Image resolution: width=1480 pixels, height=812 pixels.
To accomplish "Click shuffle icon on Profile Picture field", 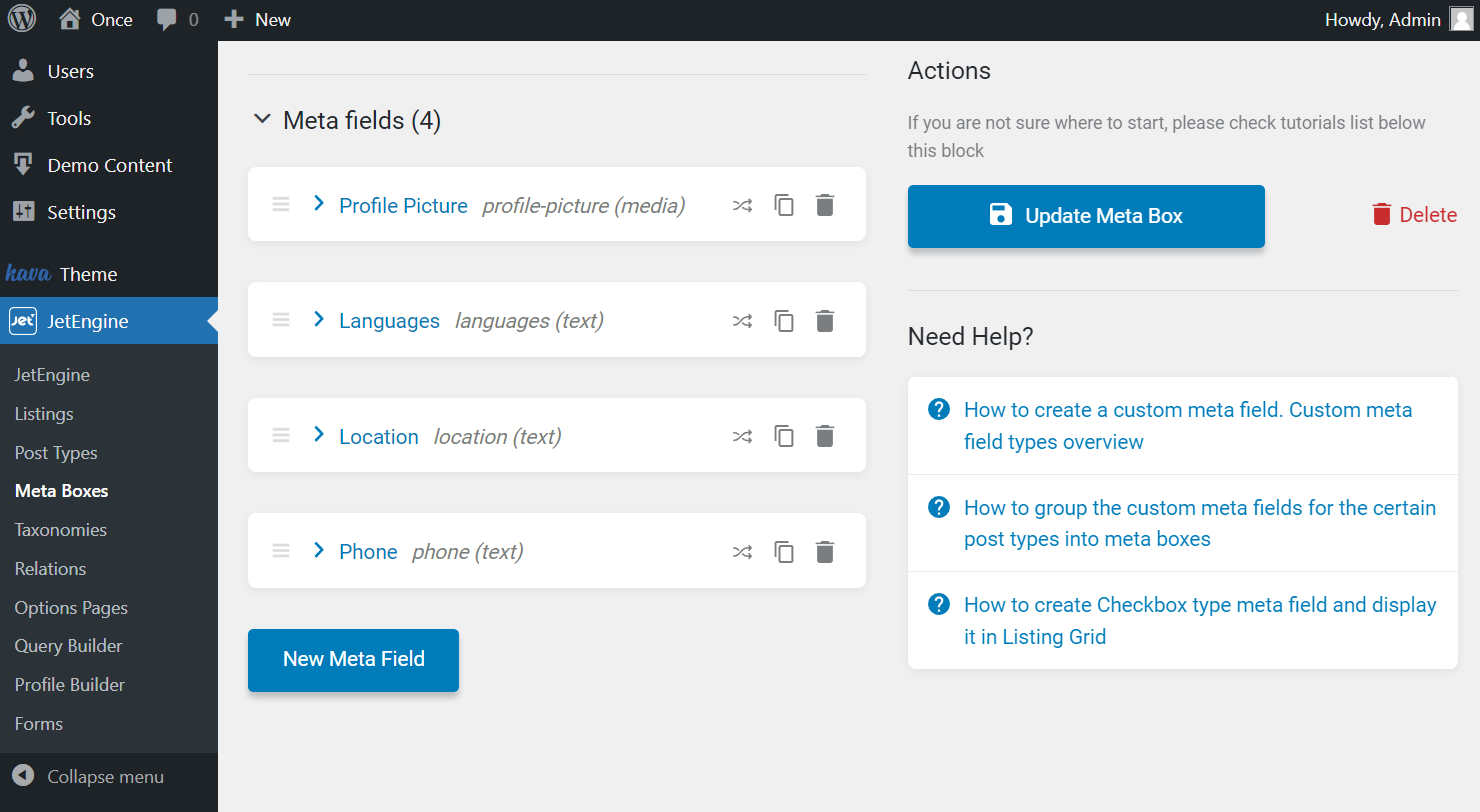I will click(x=742, y=206).
